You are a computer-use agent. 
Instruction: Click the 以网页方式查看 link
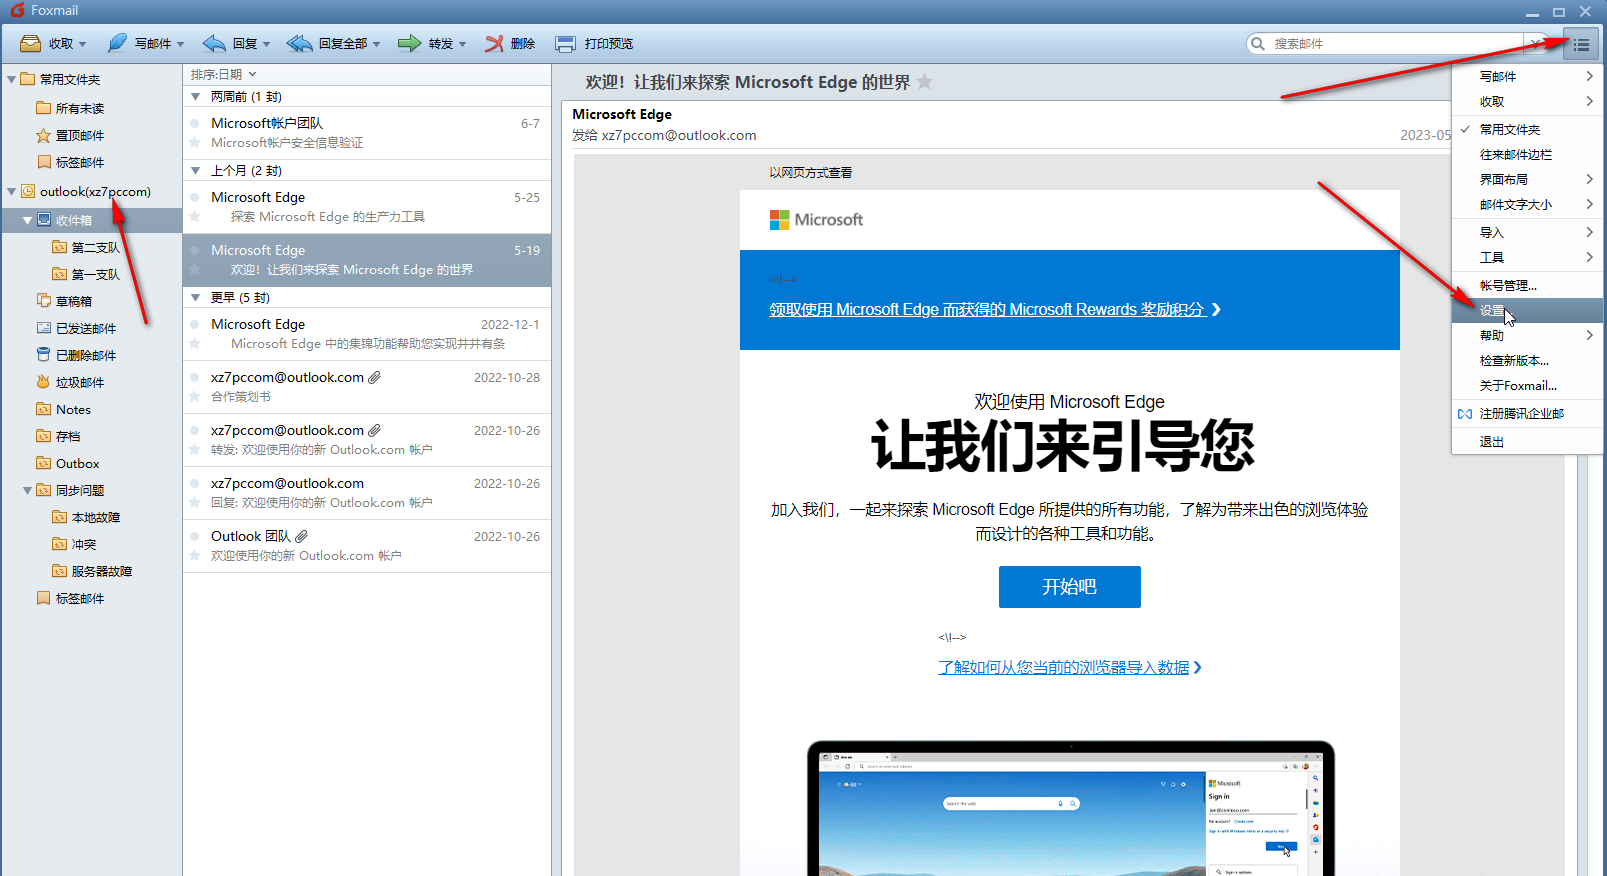[x=811, y=172]
